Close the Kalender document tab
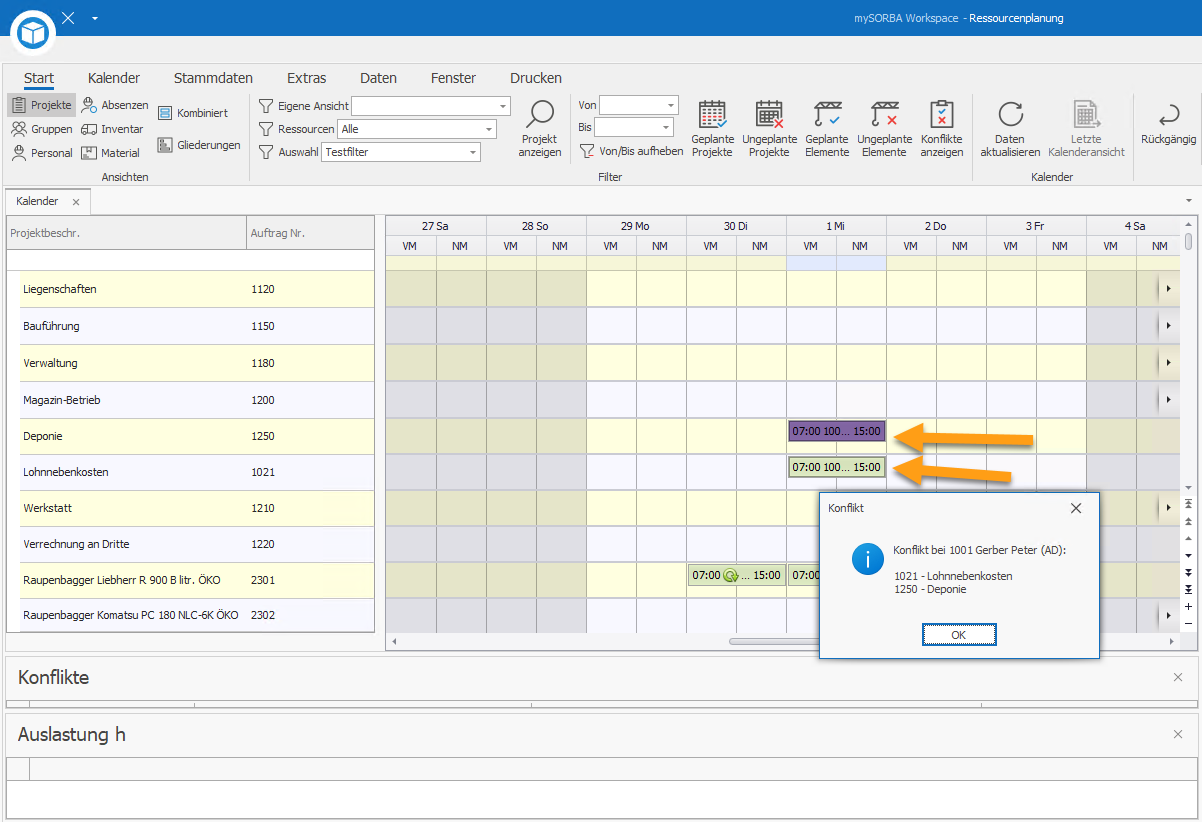The width and height of the screenshot is (1202, 822). pyautogui.click(x=76, y=202)
